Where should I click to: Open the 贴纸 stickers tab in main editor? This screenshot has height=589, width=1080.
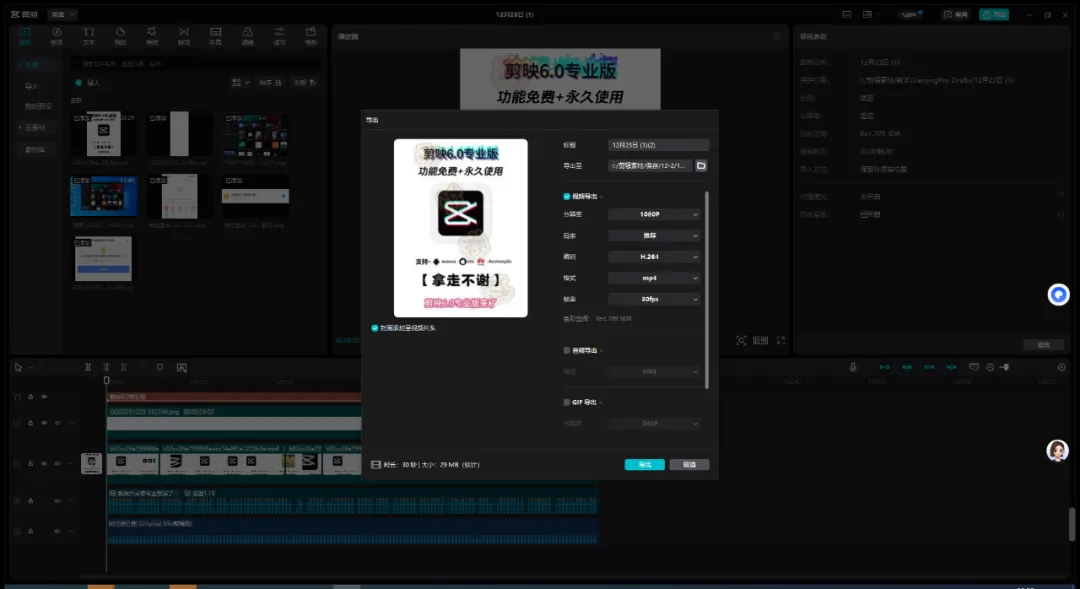click(121, 36)
